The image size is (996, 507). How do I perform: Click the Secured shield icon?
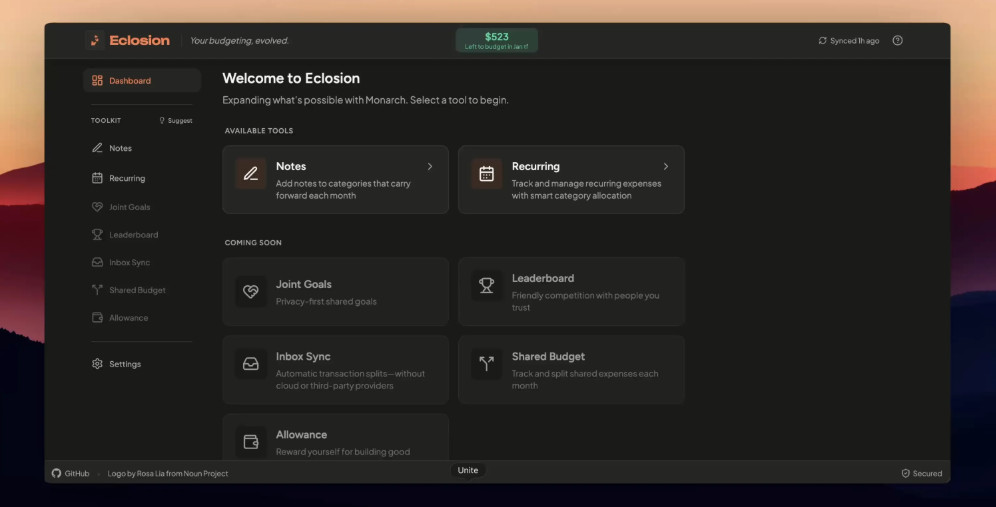(x=906, y=473)
